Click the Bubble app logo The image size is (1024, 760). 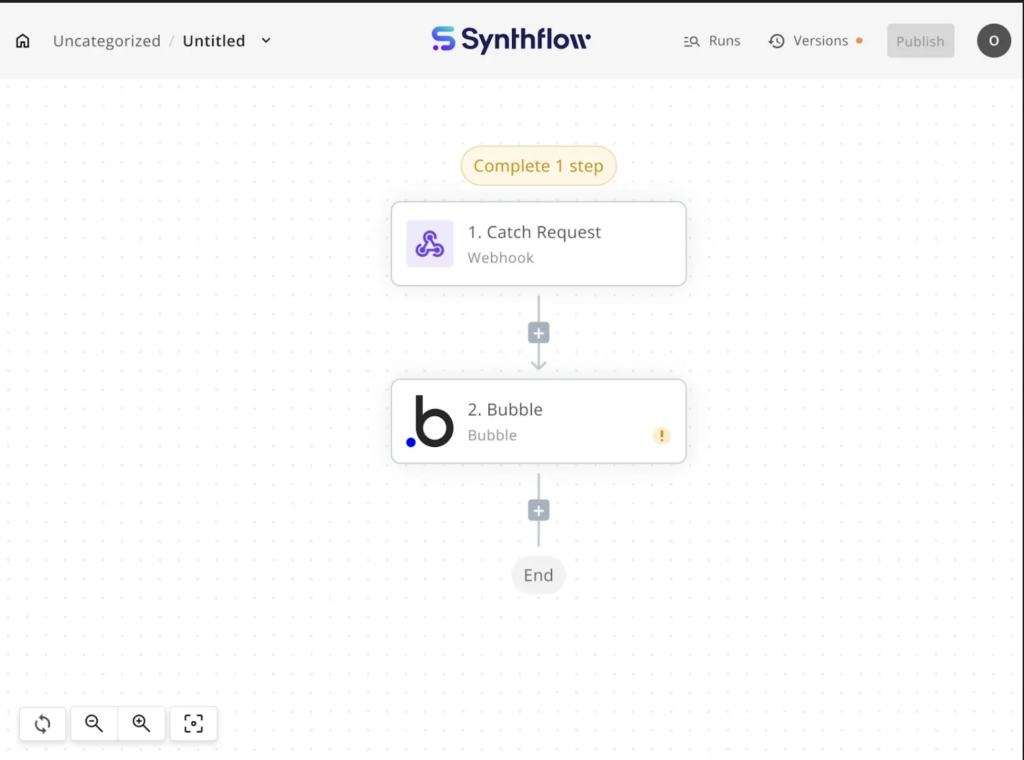pyautogui.click(x=430, y=422)
